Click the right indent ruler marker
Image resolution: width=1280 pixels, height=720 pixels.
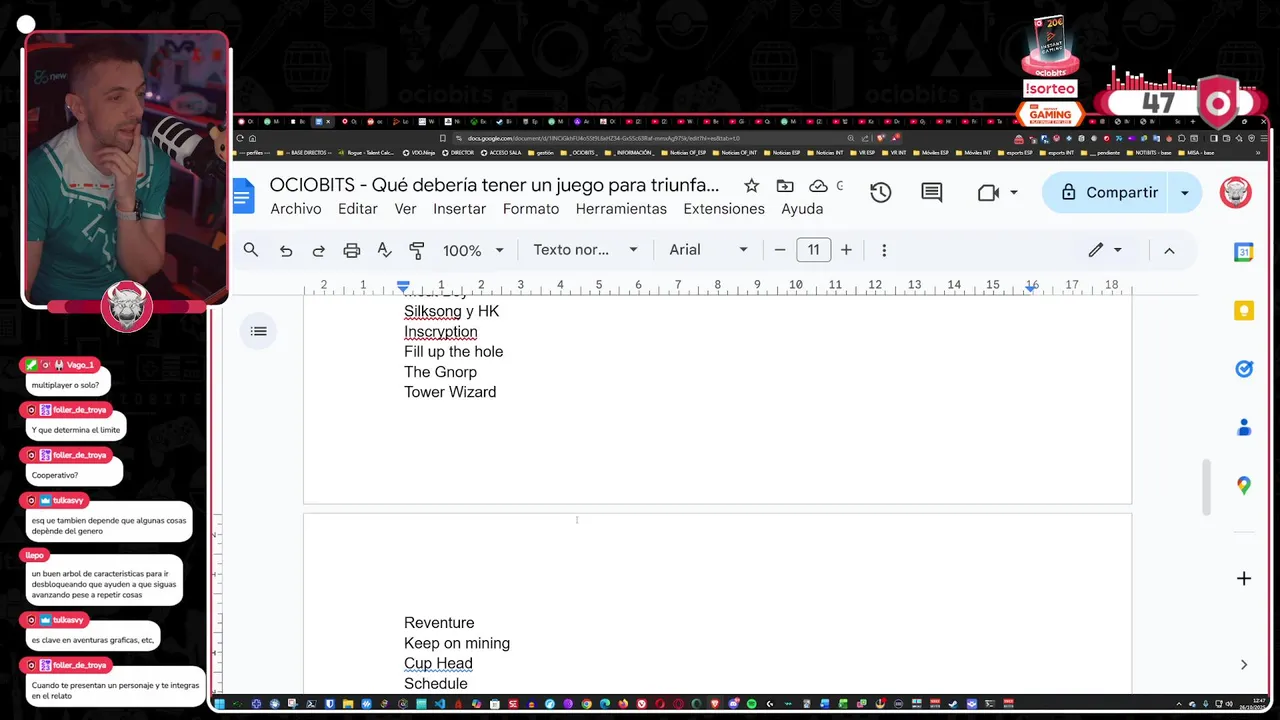click(x=1031, y=287)
